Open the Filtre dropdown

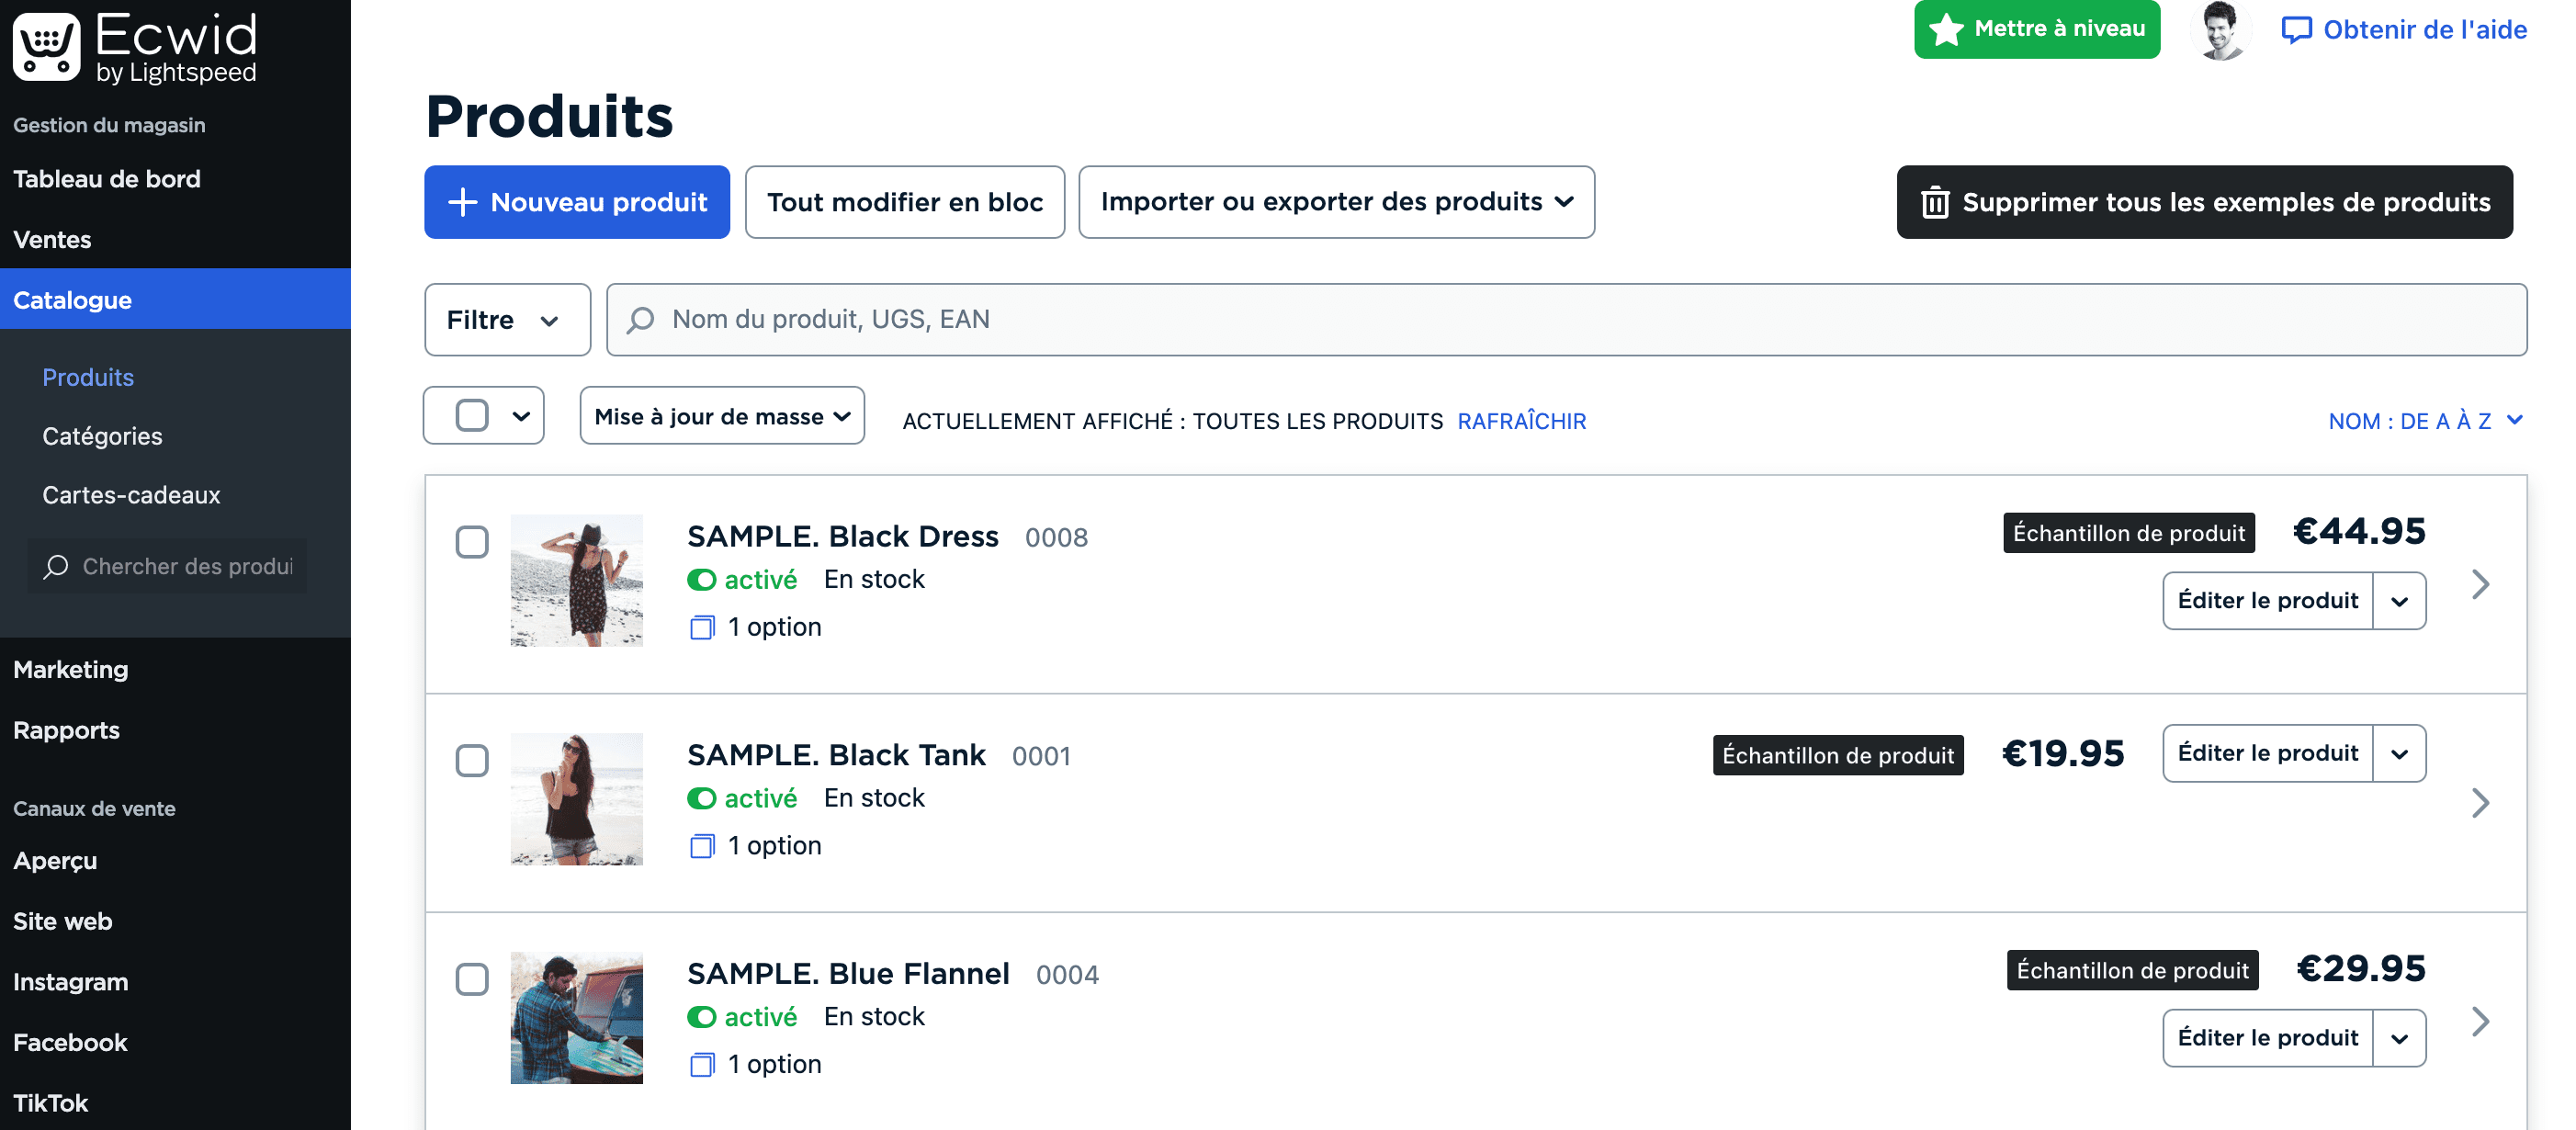click(x=507, y=320)
